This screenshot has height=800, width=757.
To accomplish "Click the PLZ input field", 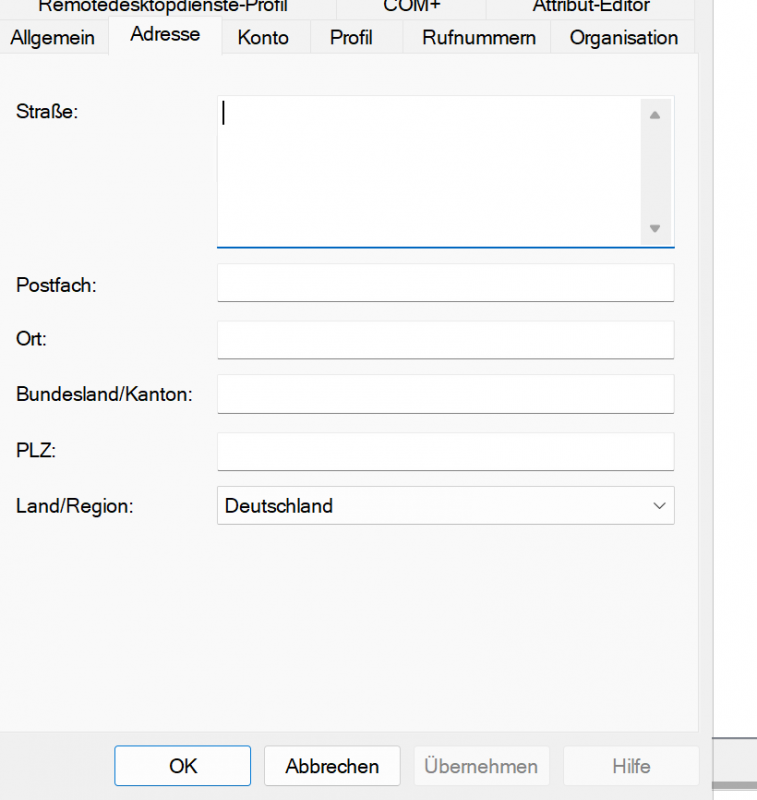I will pos(445,451).
